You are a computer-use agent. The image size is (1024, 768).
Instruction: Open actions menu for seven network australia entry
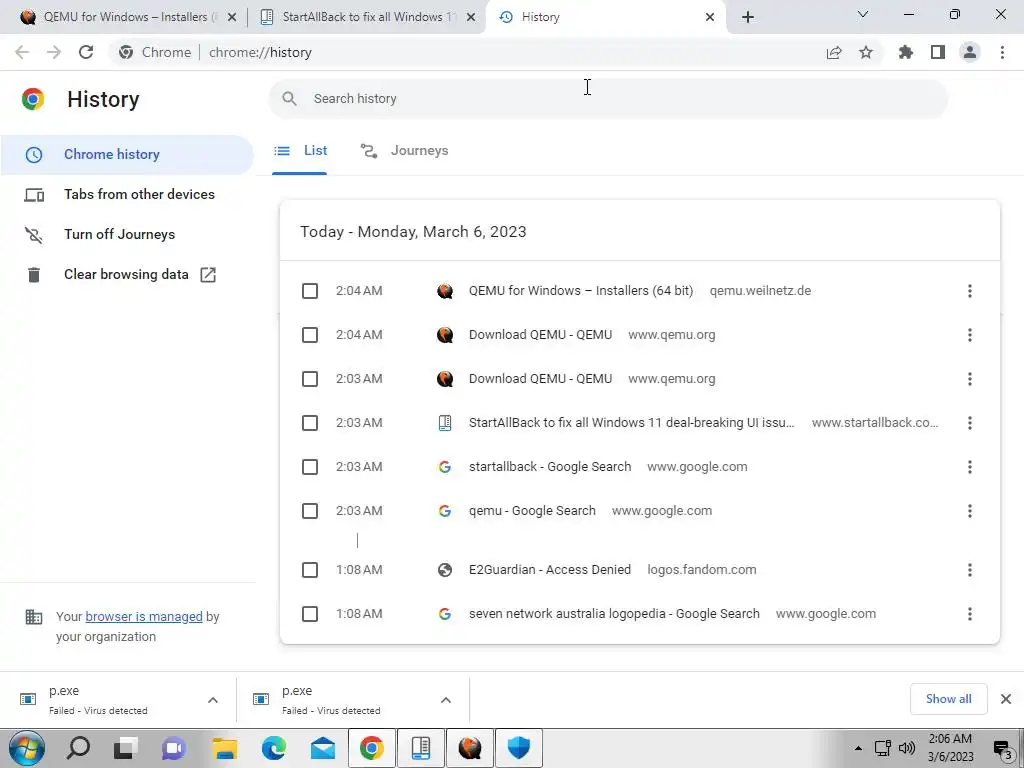970,614
